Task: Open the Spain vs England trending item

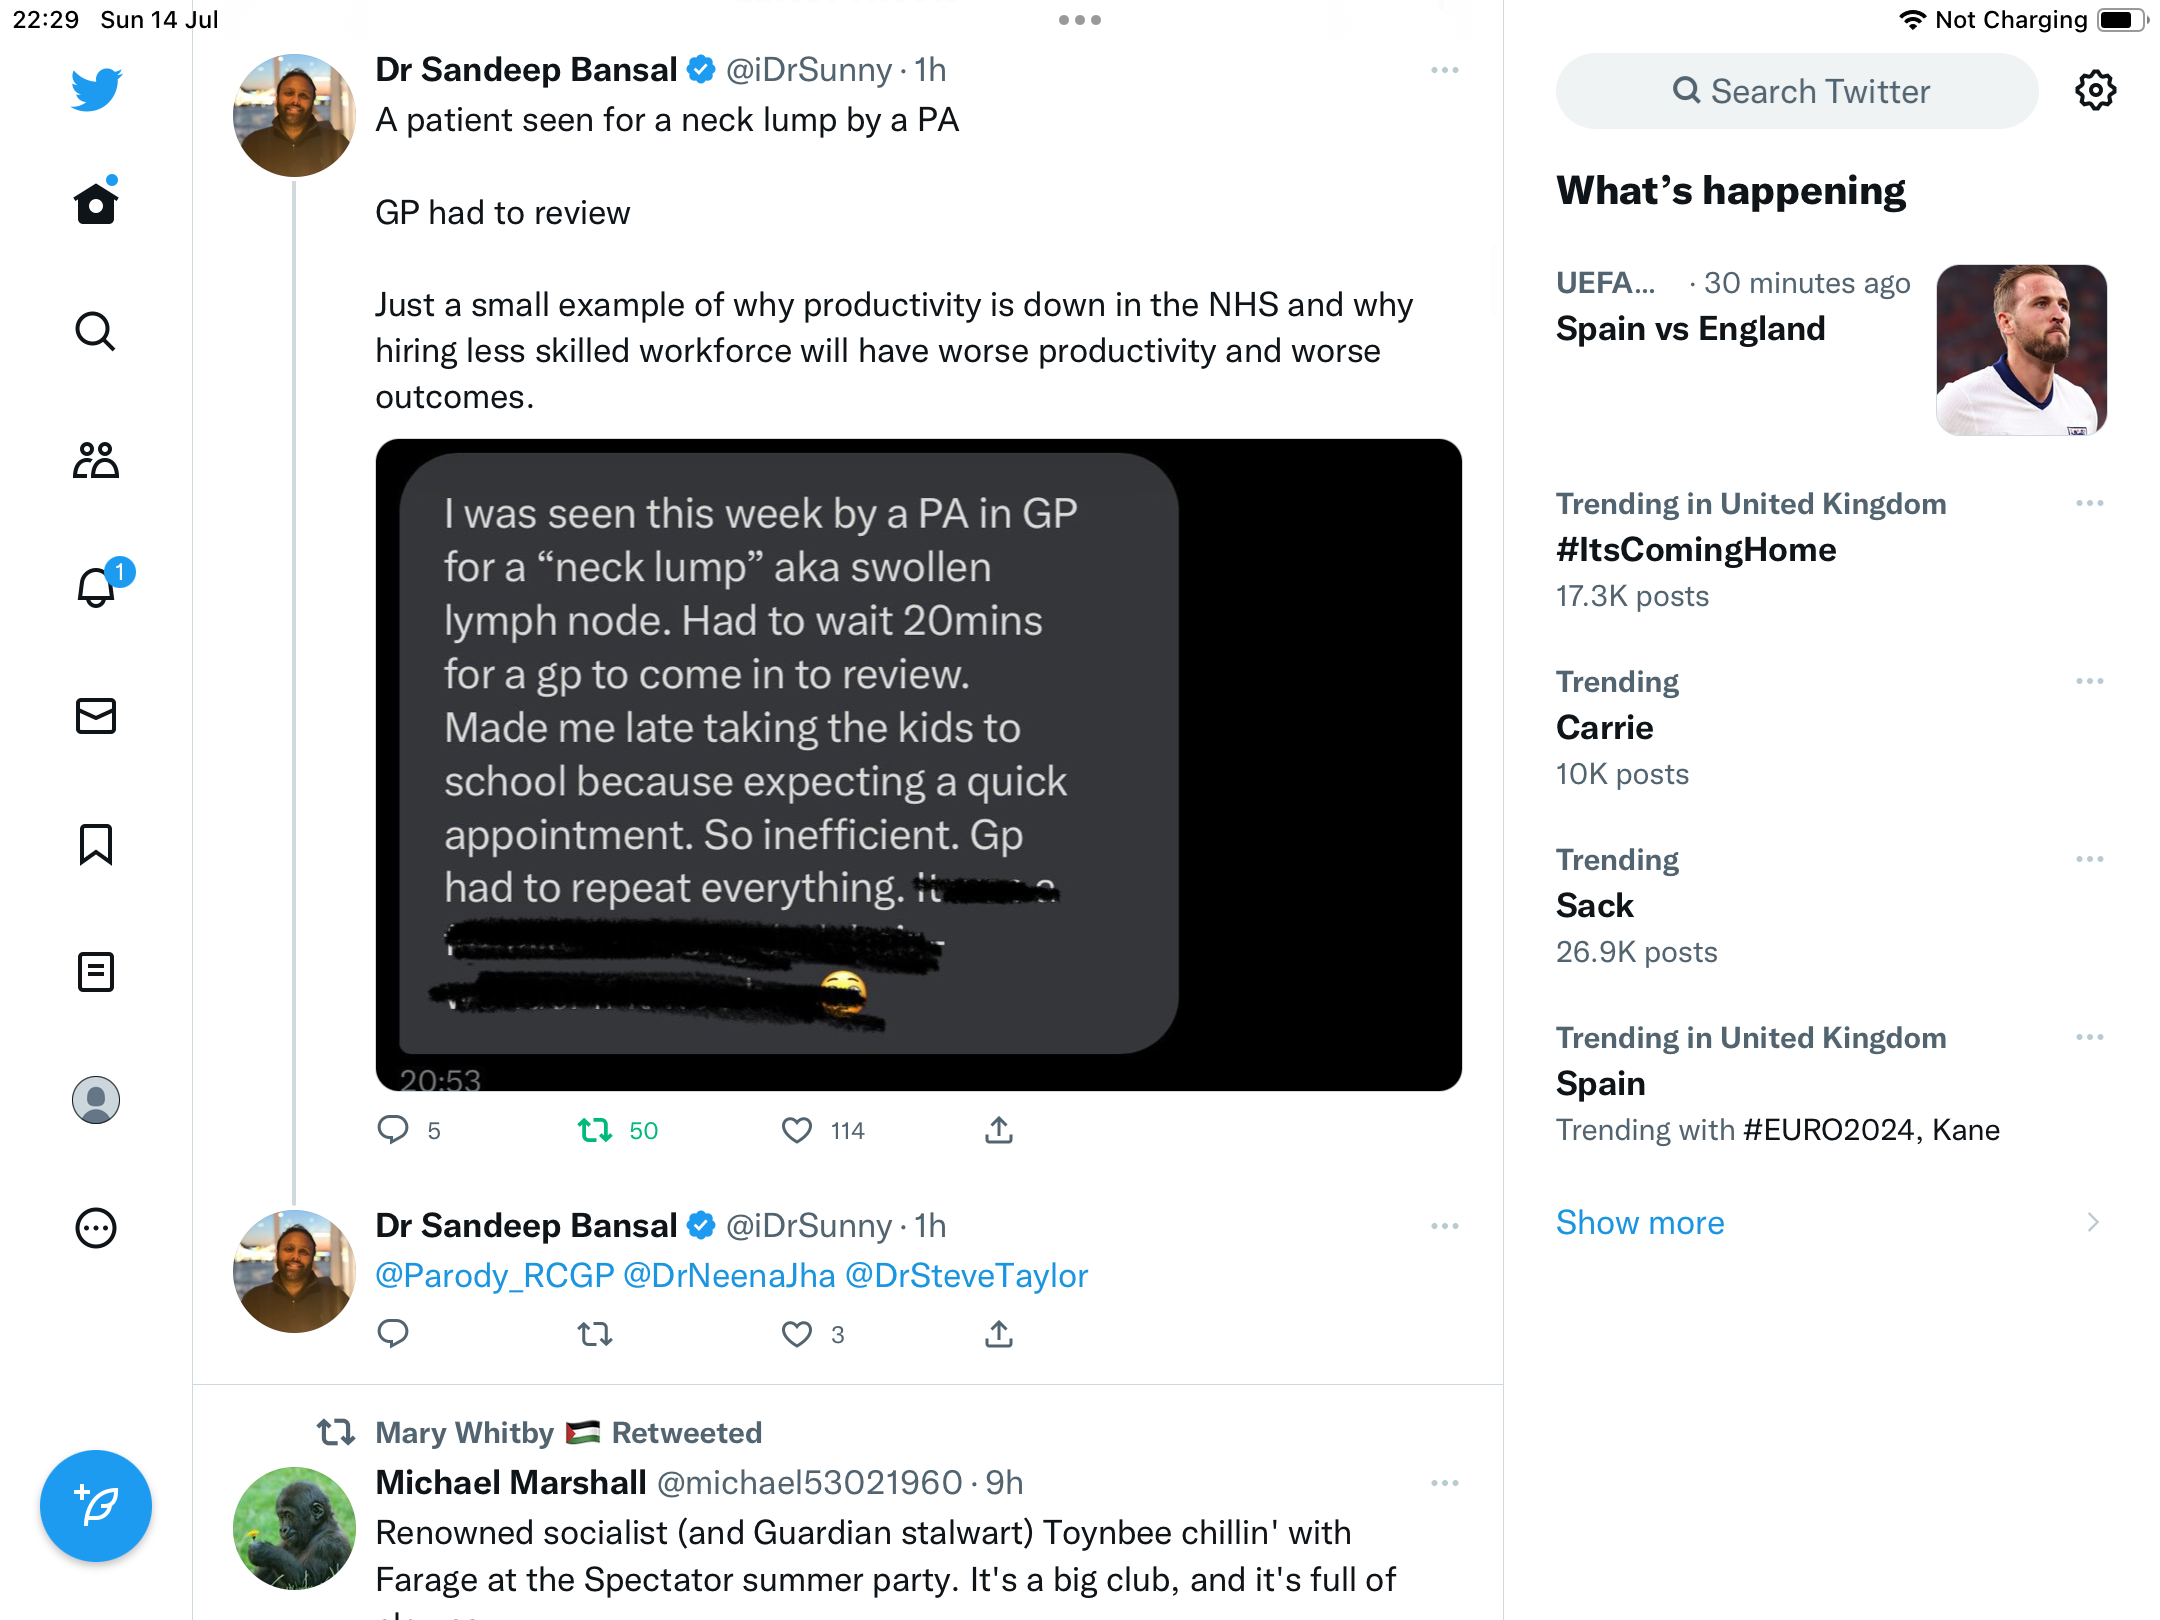Action: point(1691,329)
